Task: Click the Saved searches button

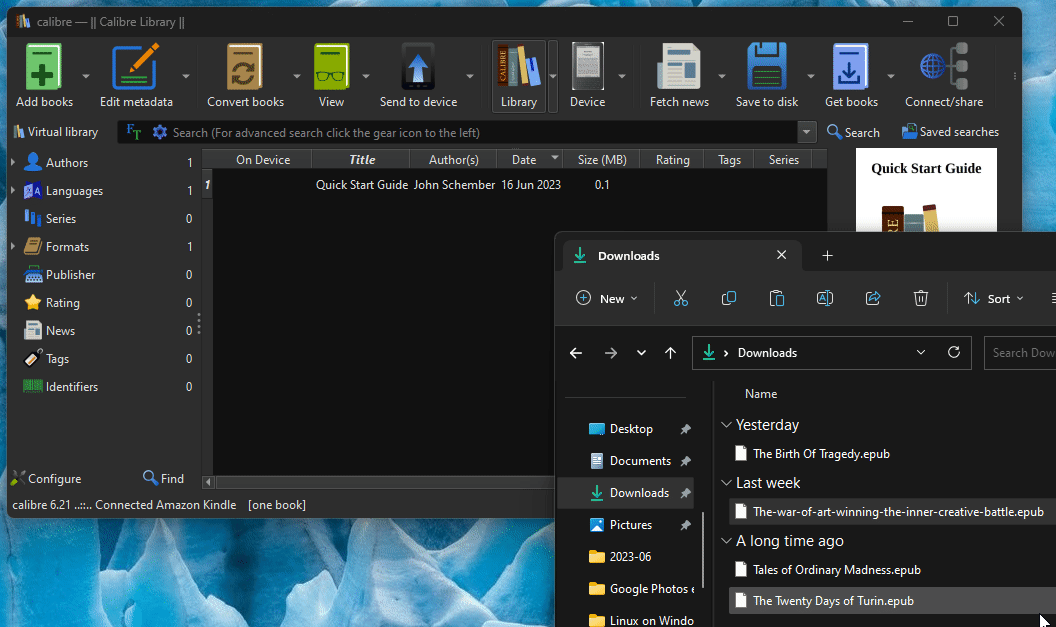Action: click(950, 132)
